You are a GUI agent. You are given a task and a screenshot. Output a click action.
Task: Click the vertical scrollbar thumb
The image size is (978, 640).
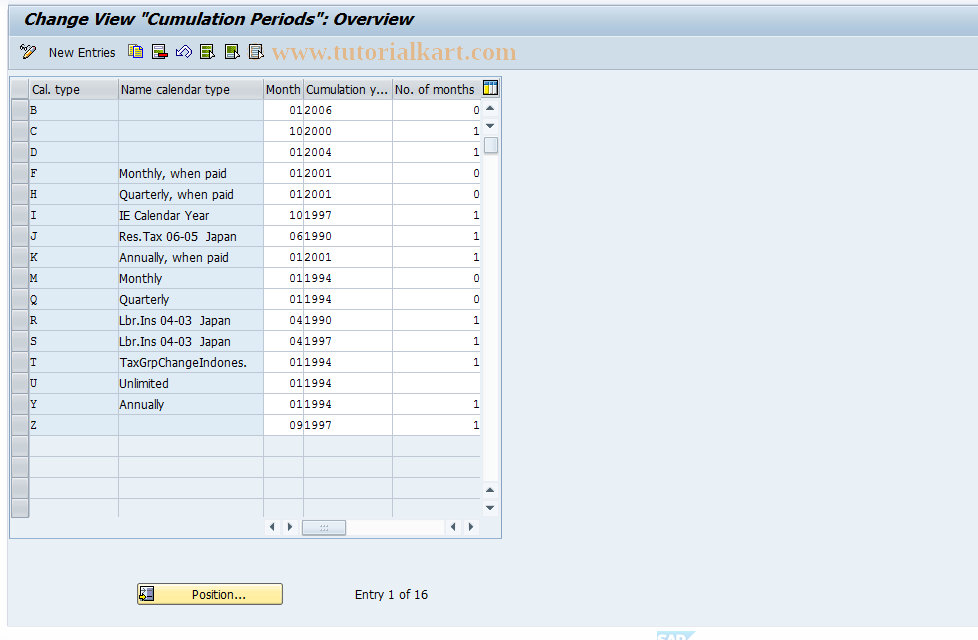point(491,145)
